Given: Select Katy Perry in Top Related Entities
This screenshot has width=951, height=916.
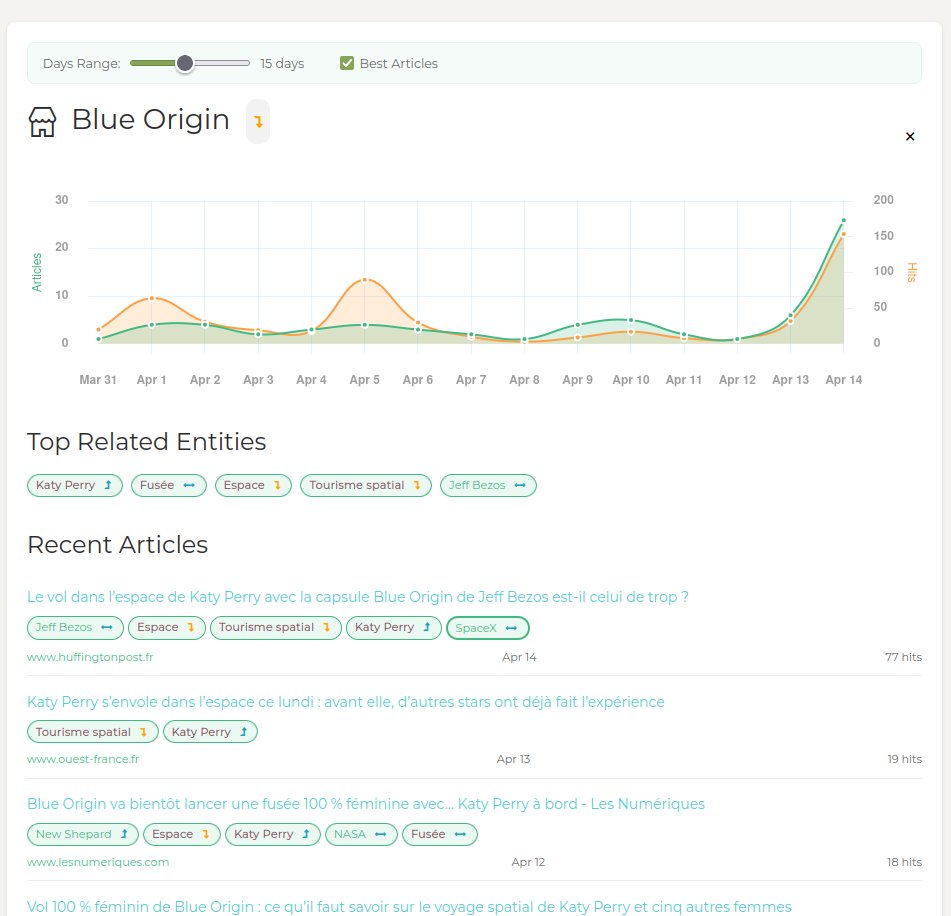Looking at the screenshot, I should [x=75, y=485].
